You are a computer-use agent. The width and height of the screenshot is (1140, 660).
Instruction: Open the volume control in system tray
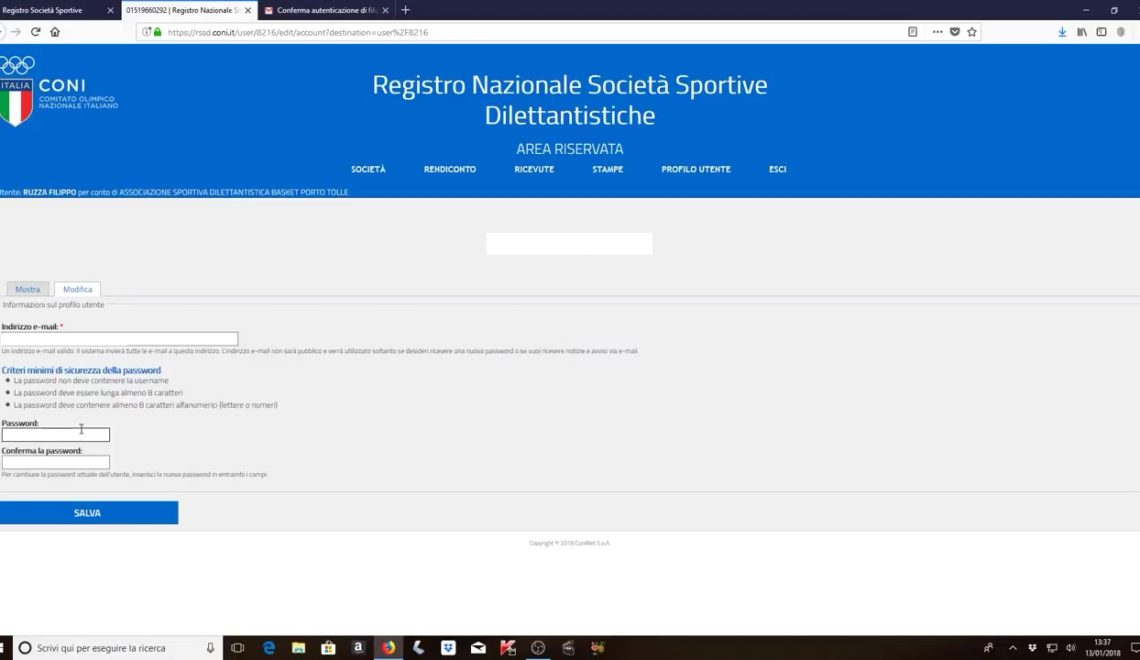click(1070, 648)
